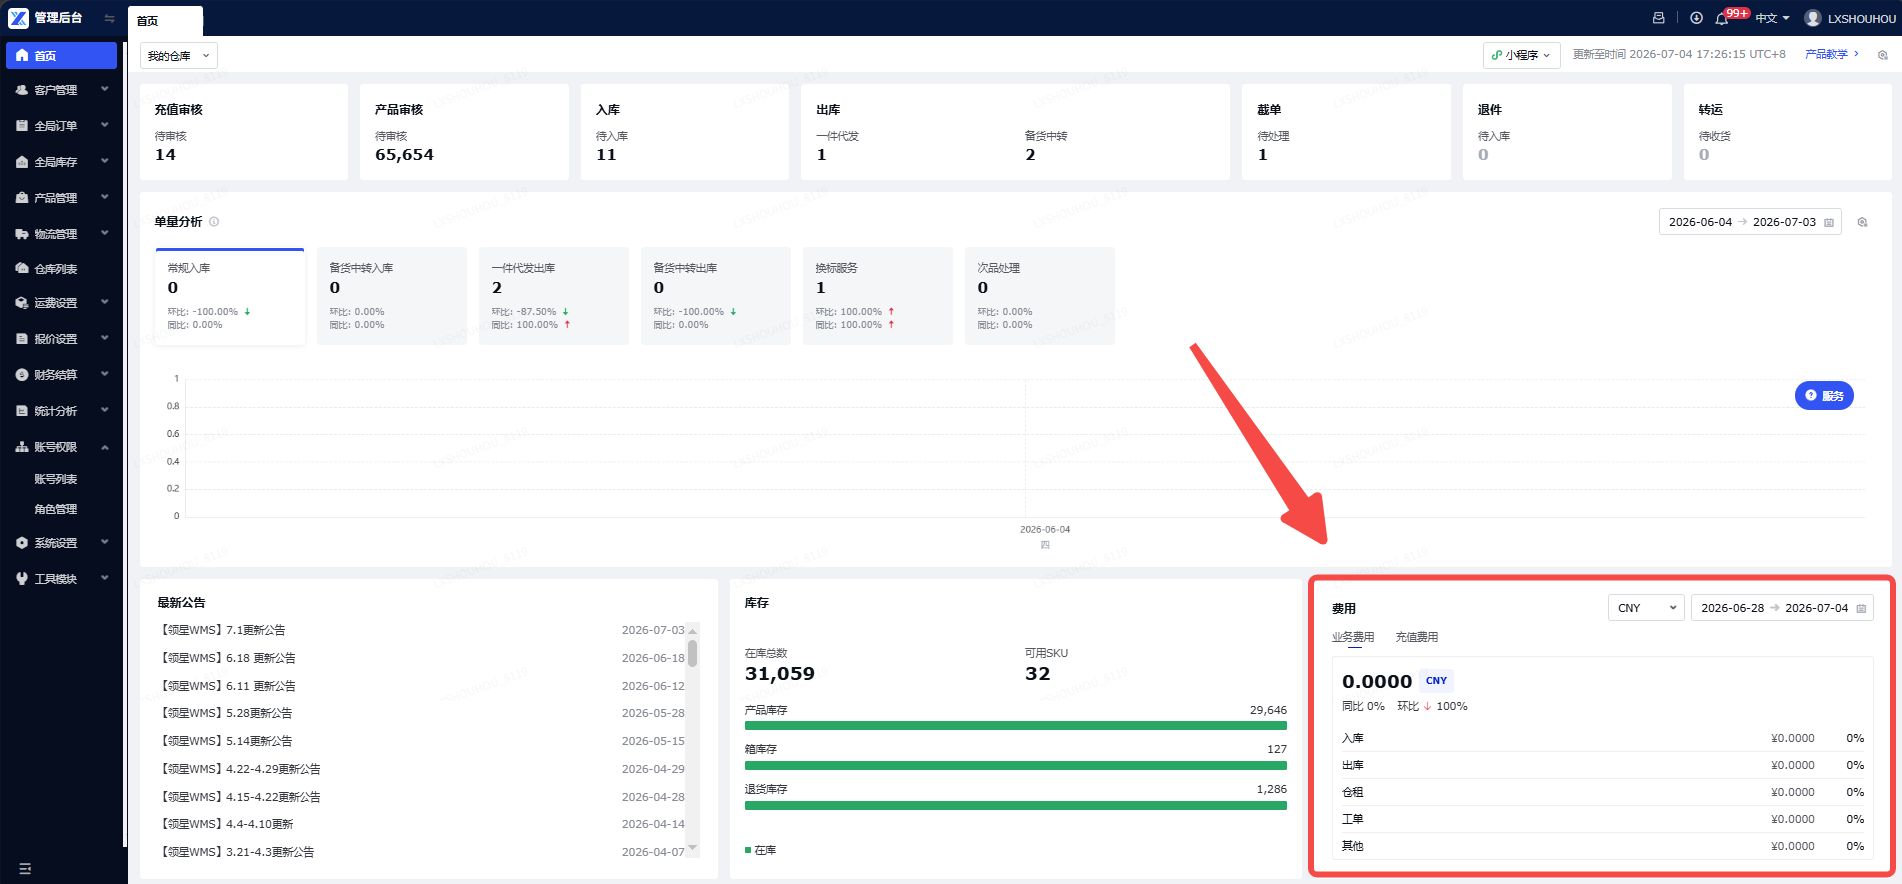The height and width of the screenshot is (884, 1902).
Task: Open the inbox tray icon in the header
Action: 1659,18
